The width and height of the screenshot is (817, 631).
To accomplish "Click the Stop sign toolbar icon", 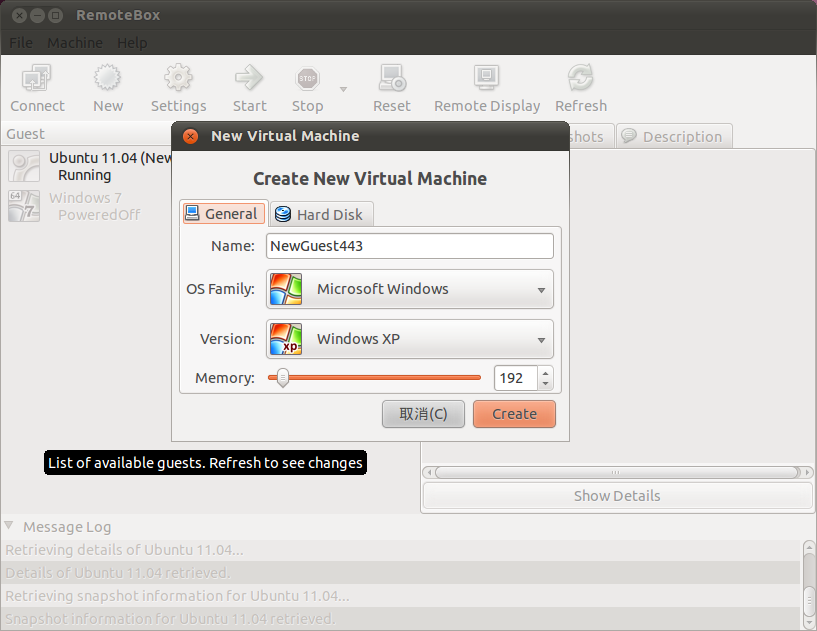I will coord(307,79).
